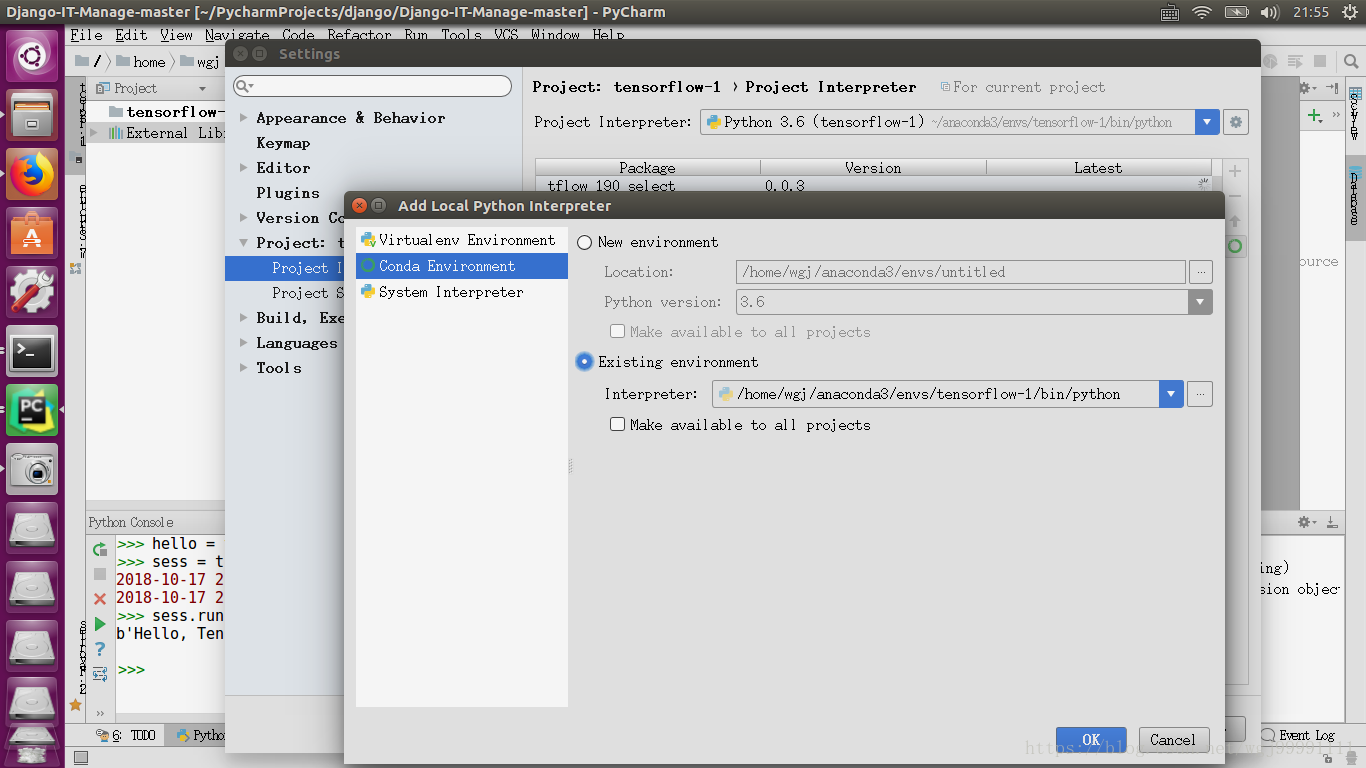Open the File menu
Screen dimensions: 1366x768
coord(86,35)
